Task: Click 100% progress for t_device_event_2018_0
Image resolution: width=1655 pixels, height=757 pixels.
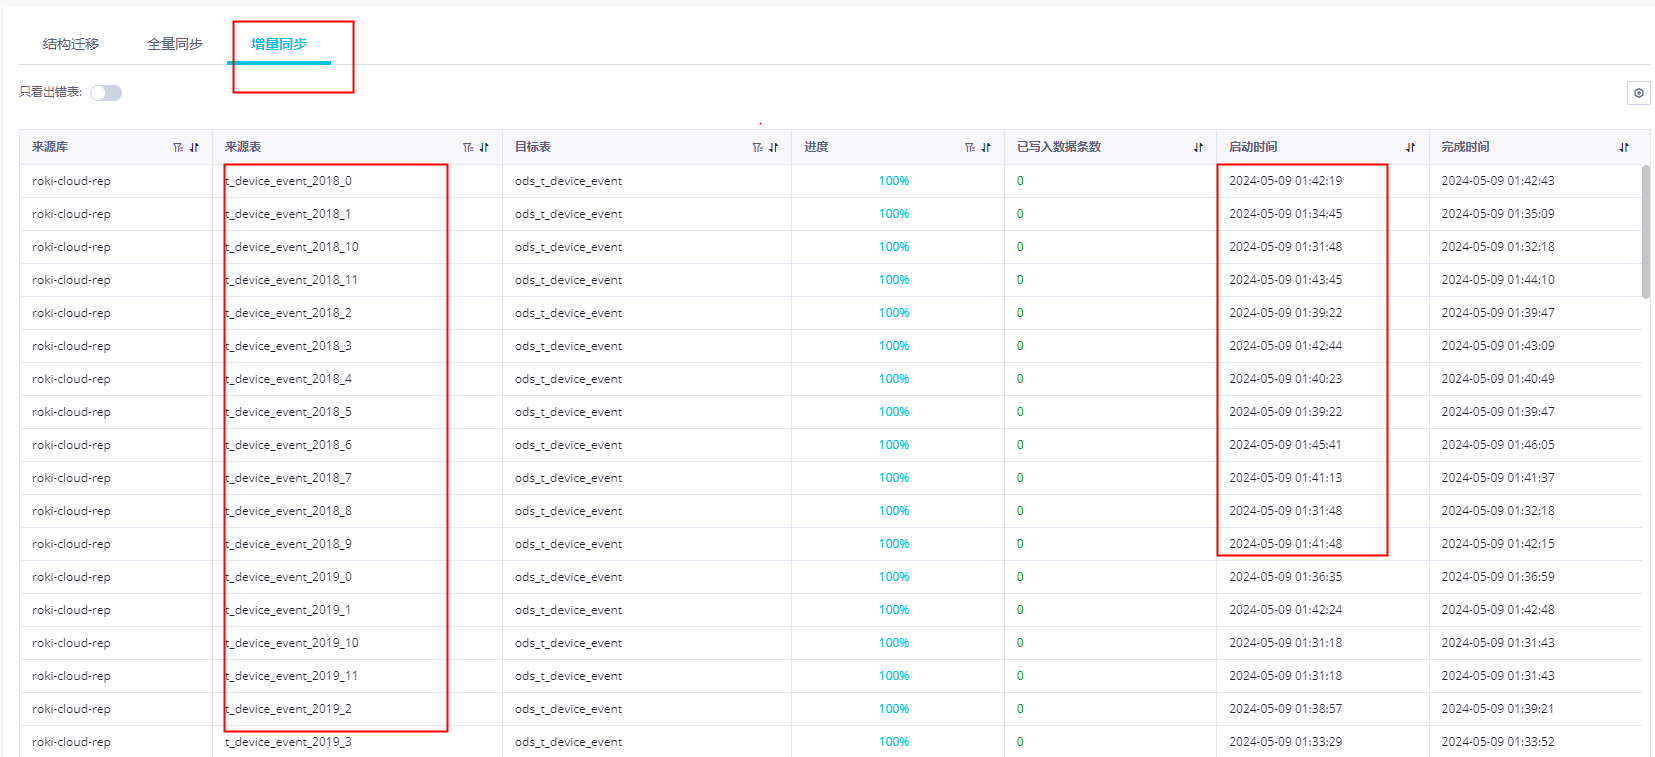Action: 894,181
